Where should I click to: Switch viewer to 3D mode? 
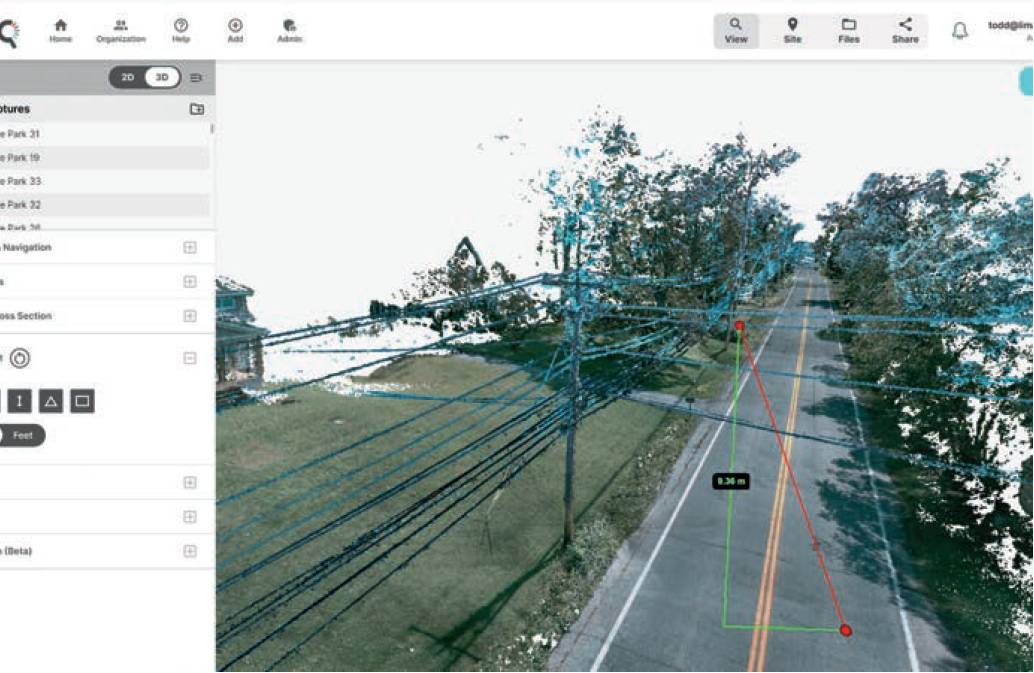click(x=161, y=77)
